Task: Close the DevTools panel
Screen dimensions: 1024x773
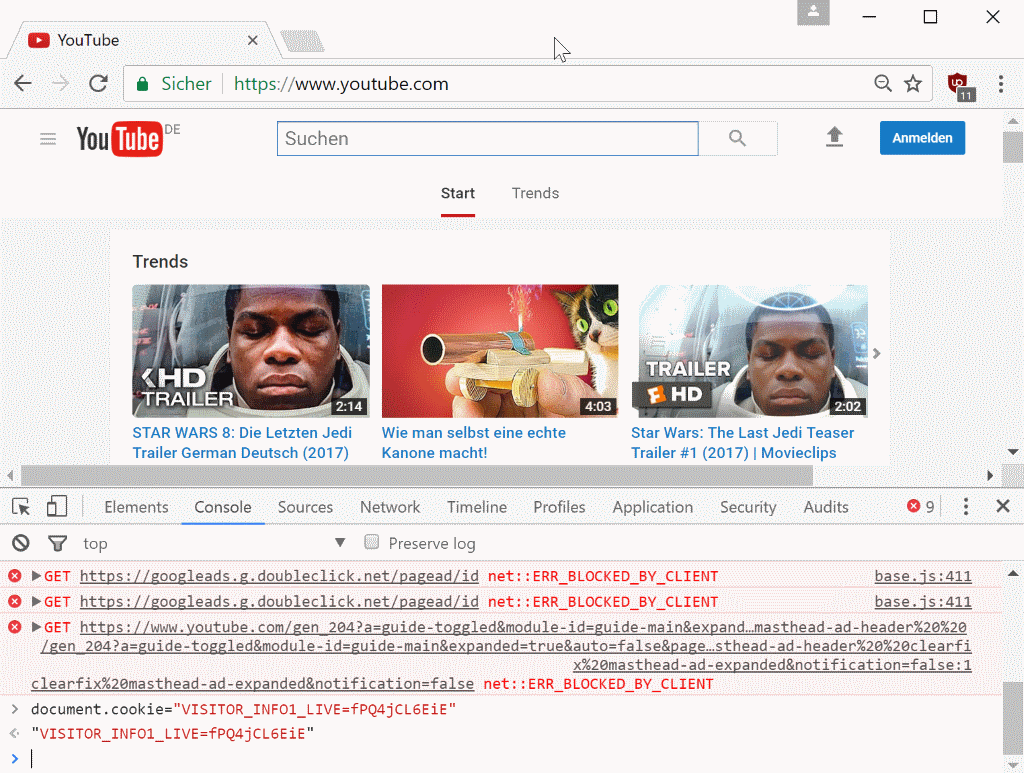Action: [x=1003, y=506]
